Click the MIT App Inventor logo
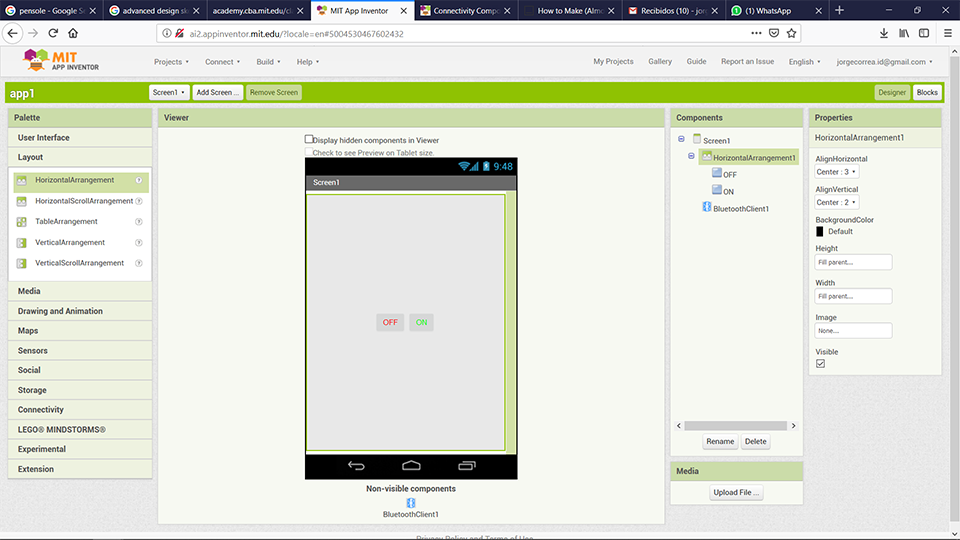The height and width of the screenshot is (540, 960). click(x=60, y=61)
